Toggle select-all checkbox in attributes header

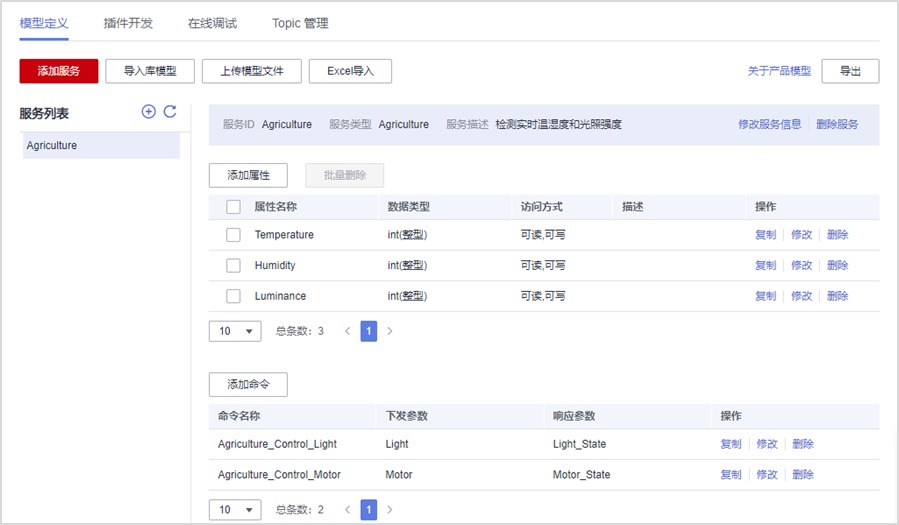coord(233,207)
